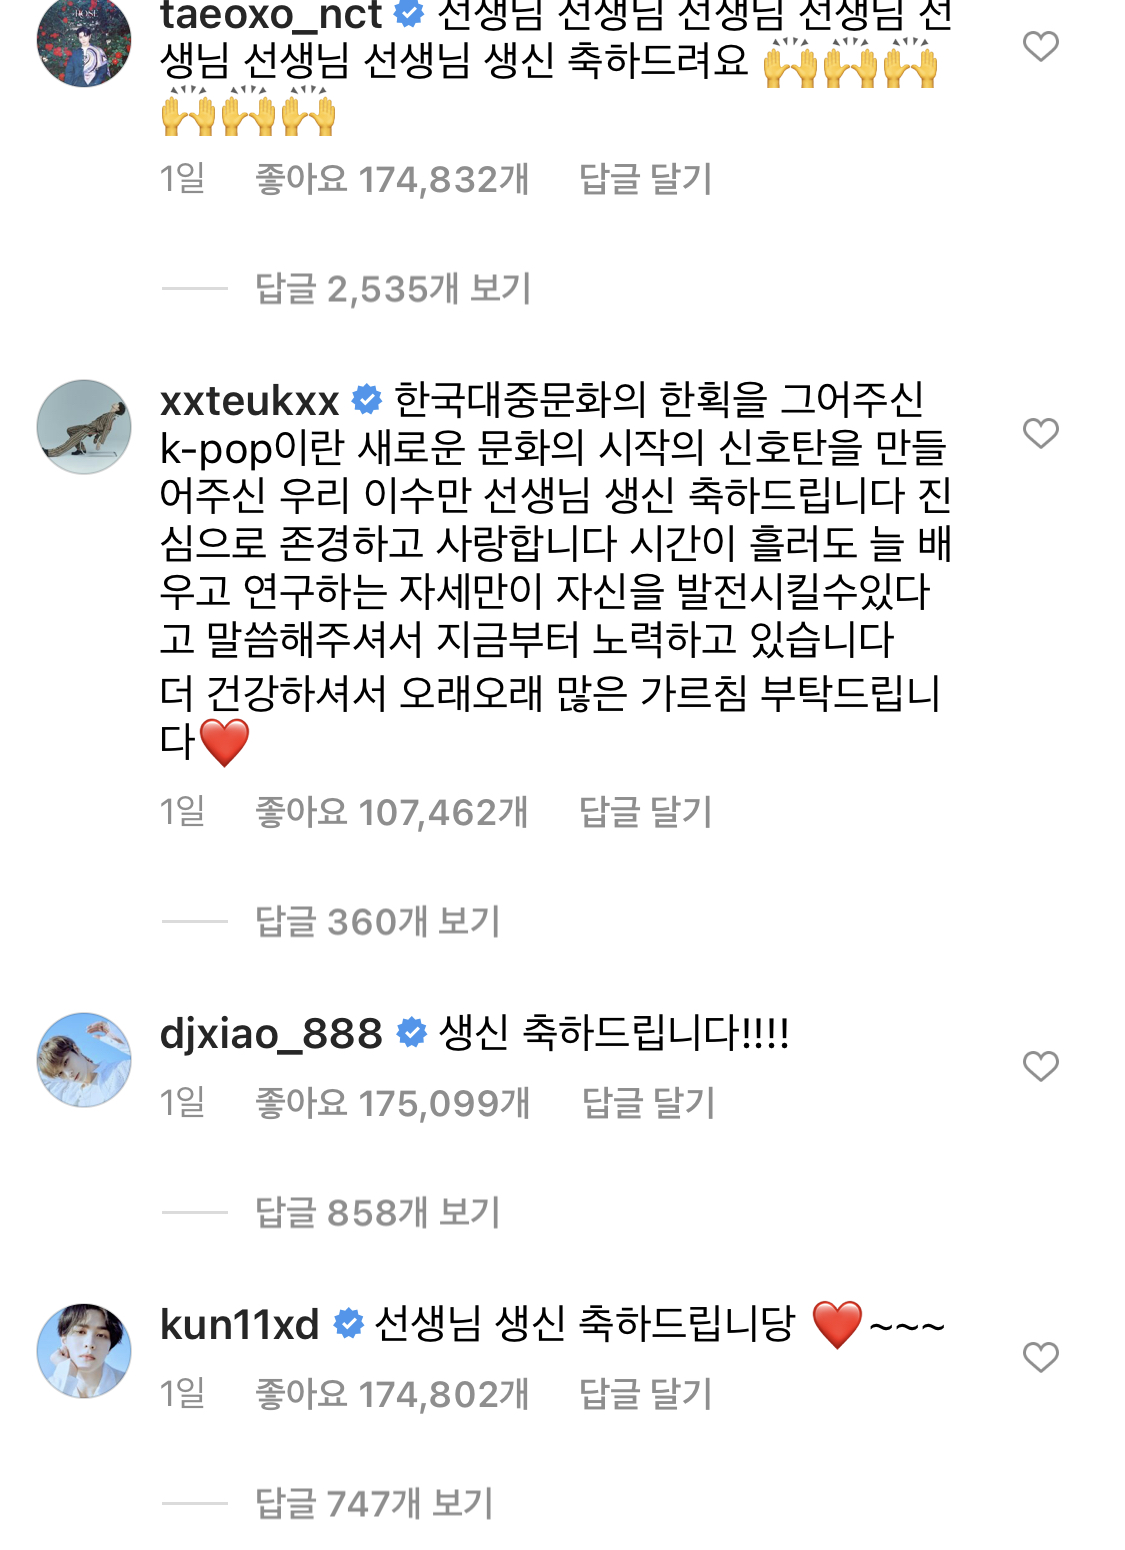Reply to the djxiao_888 comment via 답글 달기
The image size is (1125, 1550).
[x=649, y=1104]
